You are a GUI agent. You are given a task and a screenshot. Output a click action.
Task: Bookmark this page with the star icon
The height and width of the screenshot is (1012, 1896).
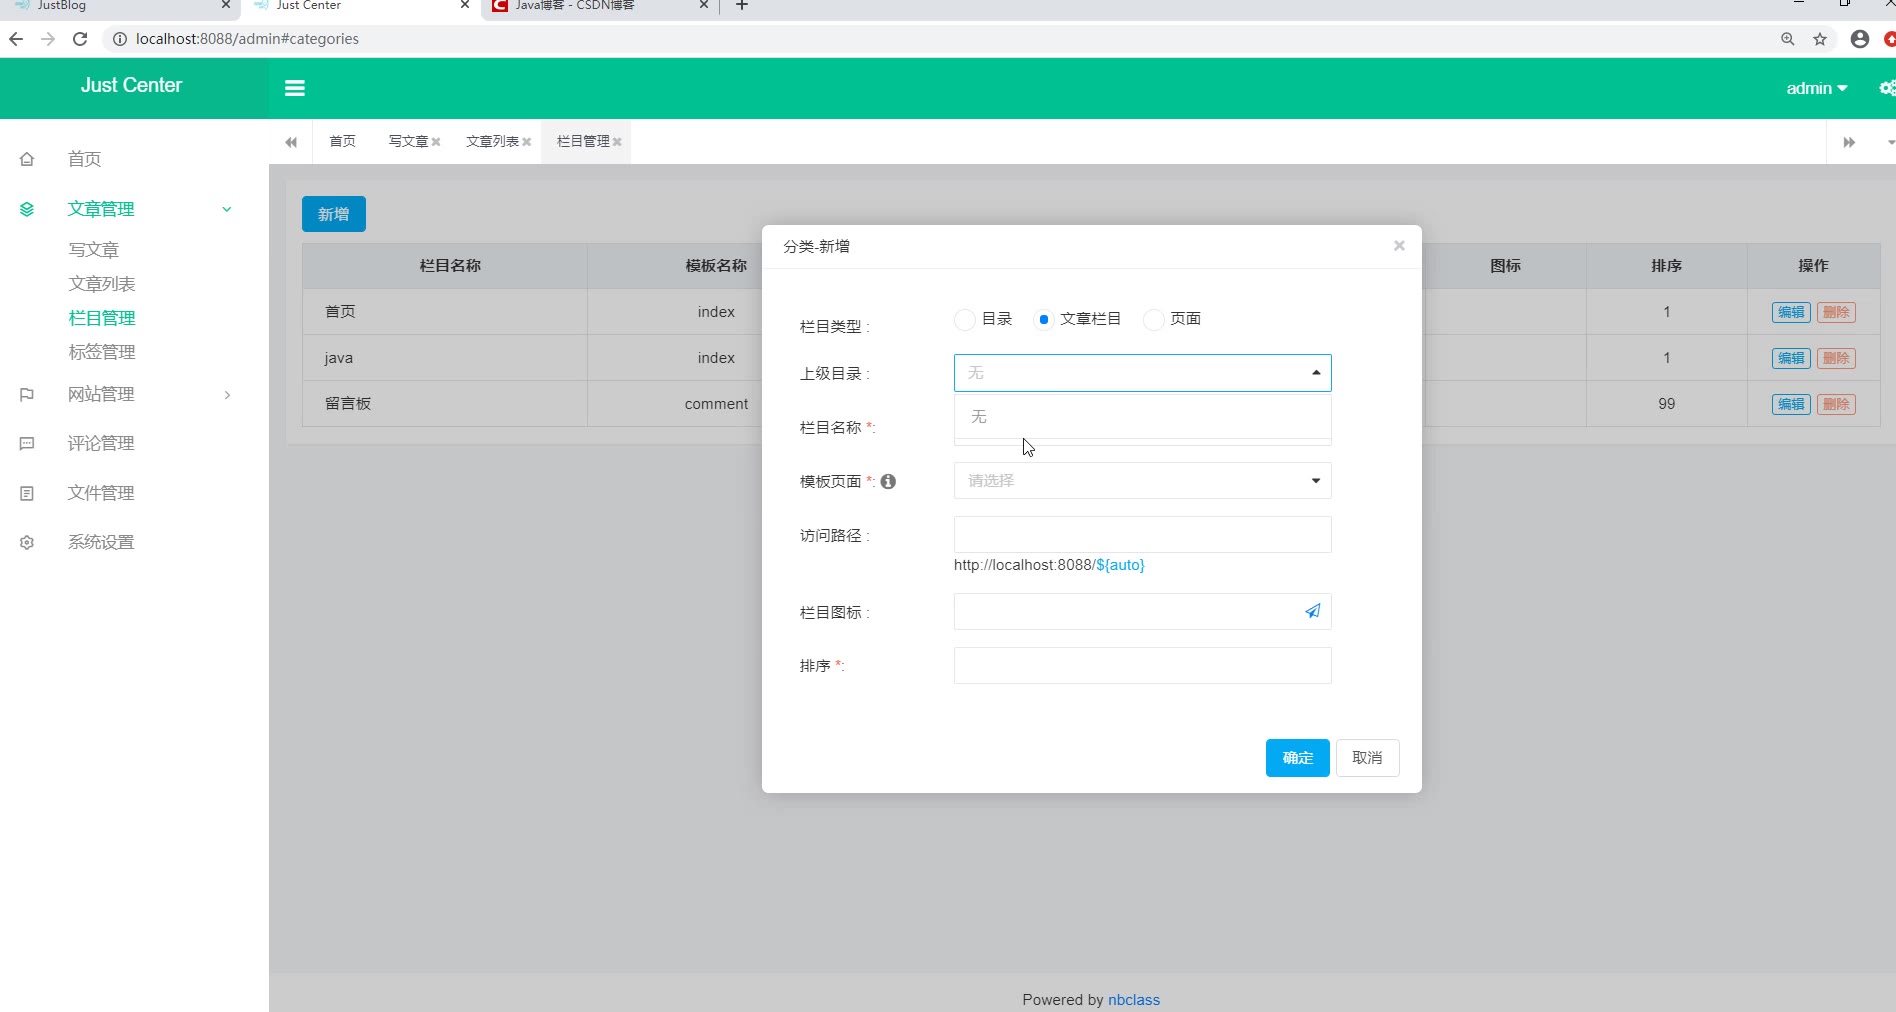coord(1820,39)
